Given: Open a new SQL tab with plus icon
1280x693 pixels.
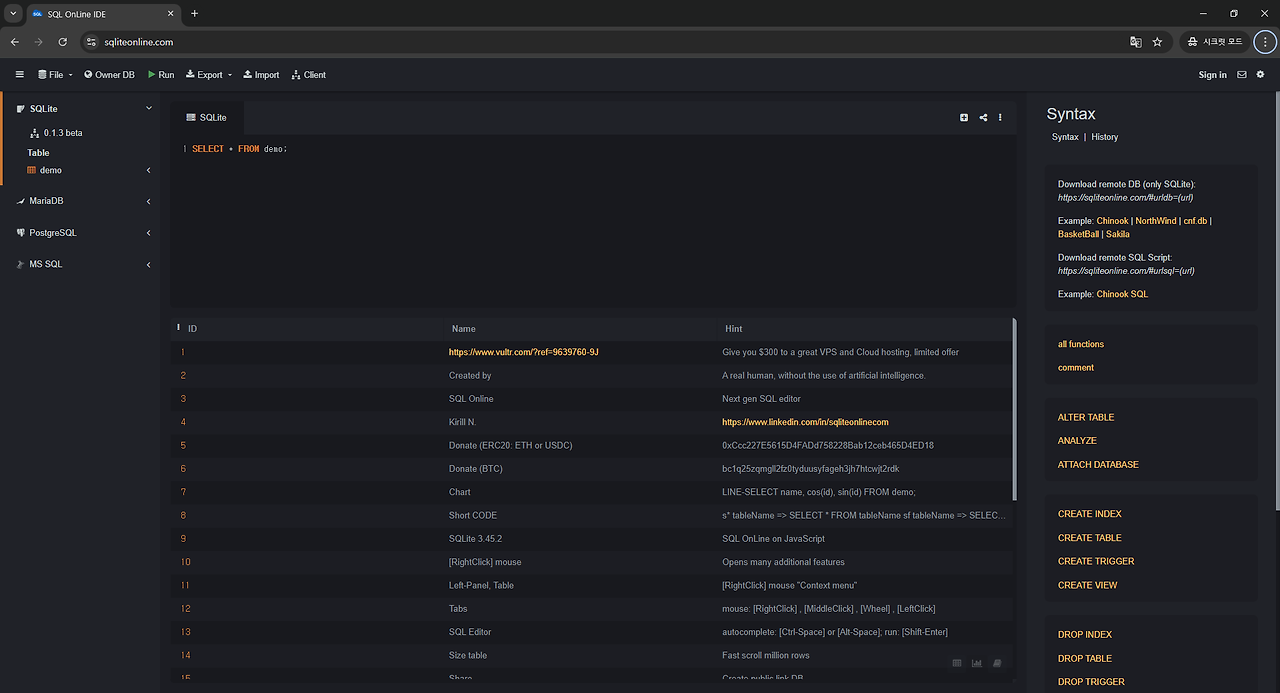Looking at the screenshot, I should pyautogui.click(x=963, y=117).
